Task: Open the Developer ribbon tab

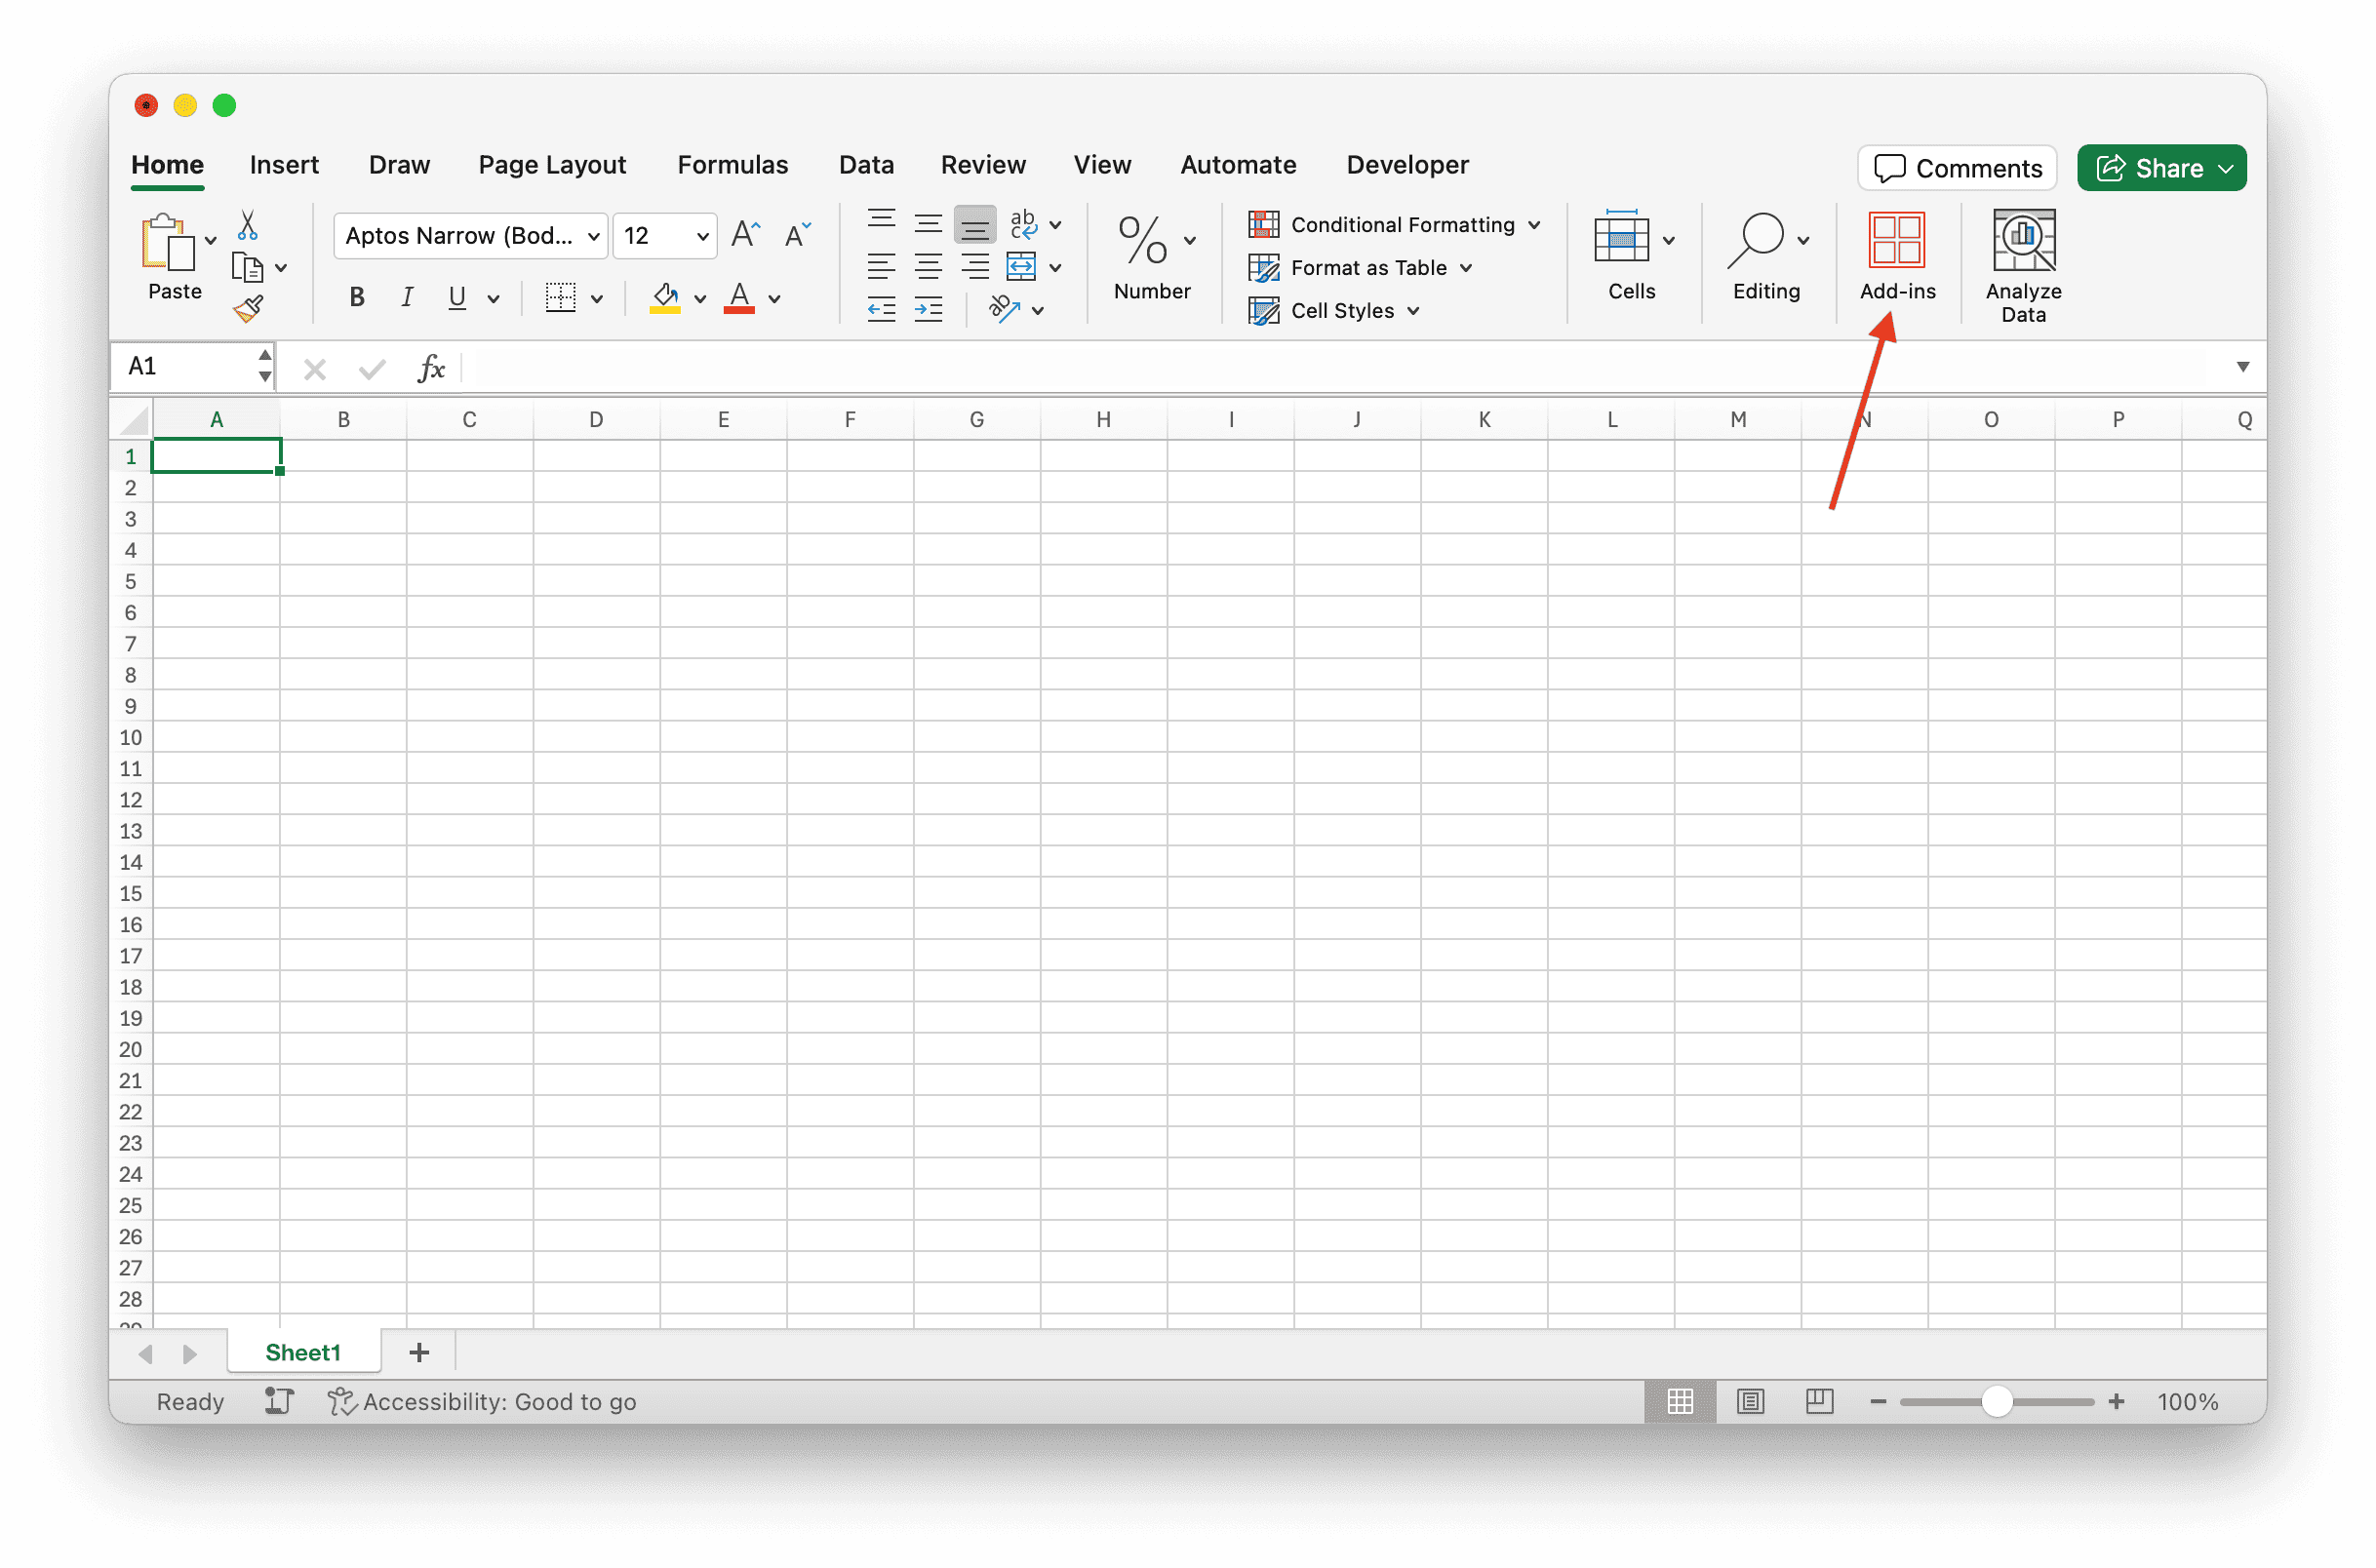Action: 1406,165
